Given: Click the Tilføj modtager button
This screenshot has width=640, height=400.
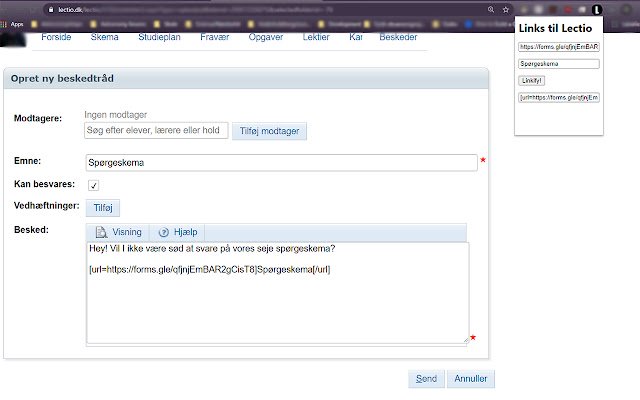Looking at the screenshot, I should (269, 131).
